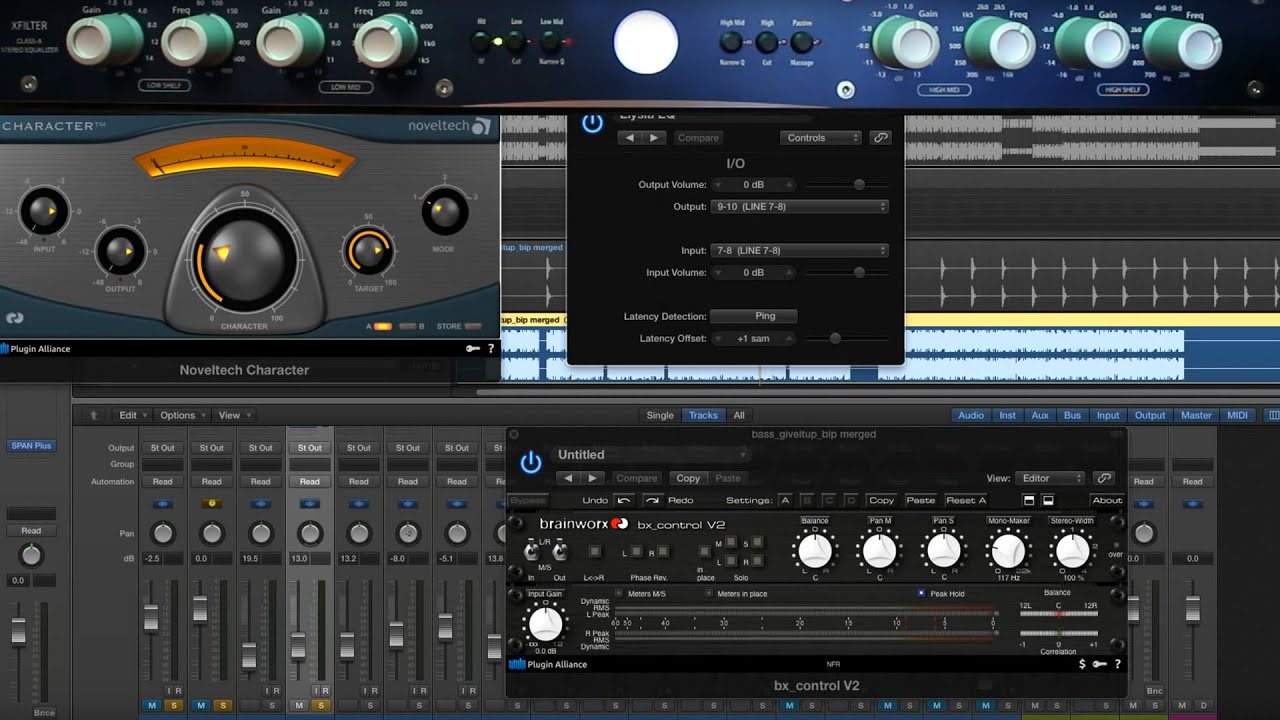Click key license icon in bx_control

1099,664
